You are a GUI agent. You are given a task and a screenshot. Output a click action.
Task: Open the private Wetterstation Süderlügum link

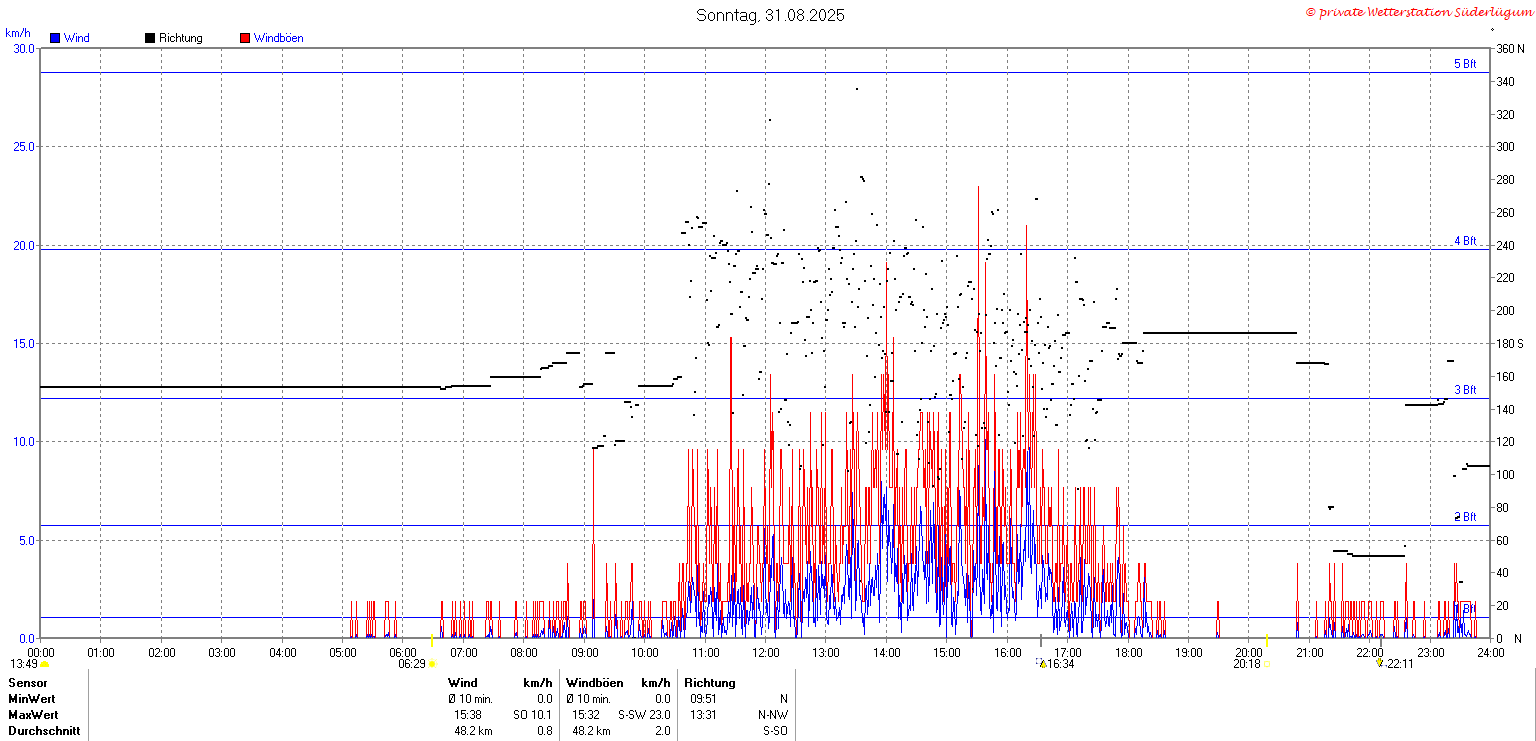click(x=1418, y=12)
